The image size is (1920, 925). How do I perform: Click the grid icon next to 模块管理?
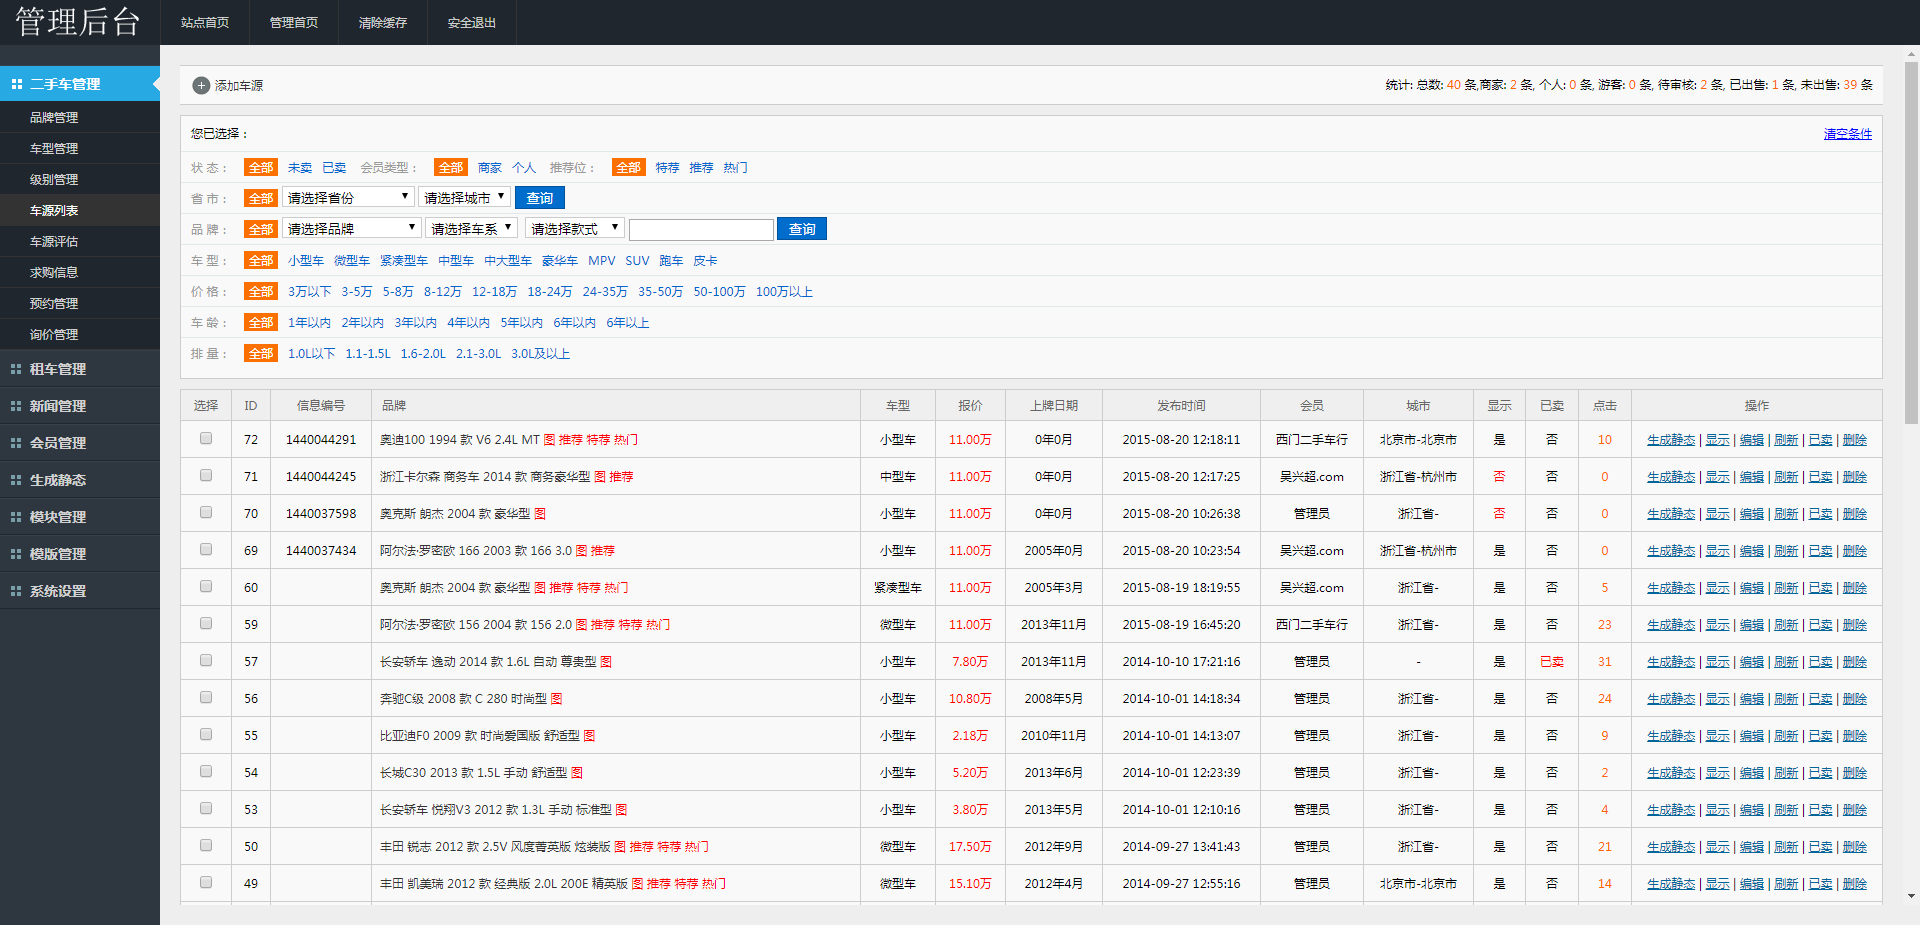tap(16, 517)
